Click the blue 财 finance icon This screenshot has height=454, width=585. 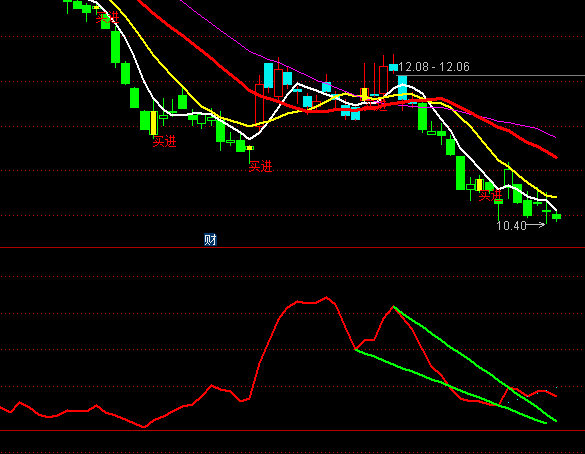[x=210, y=239]
